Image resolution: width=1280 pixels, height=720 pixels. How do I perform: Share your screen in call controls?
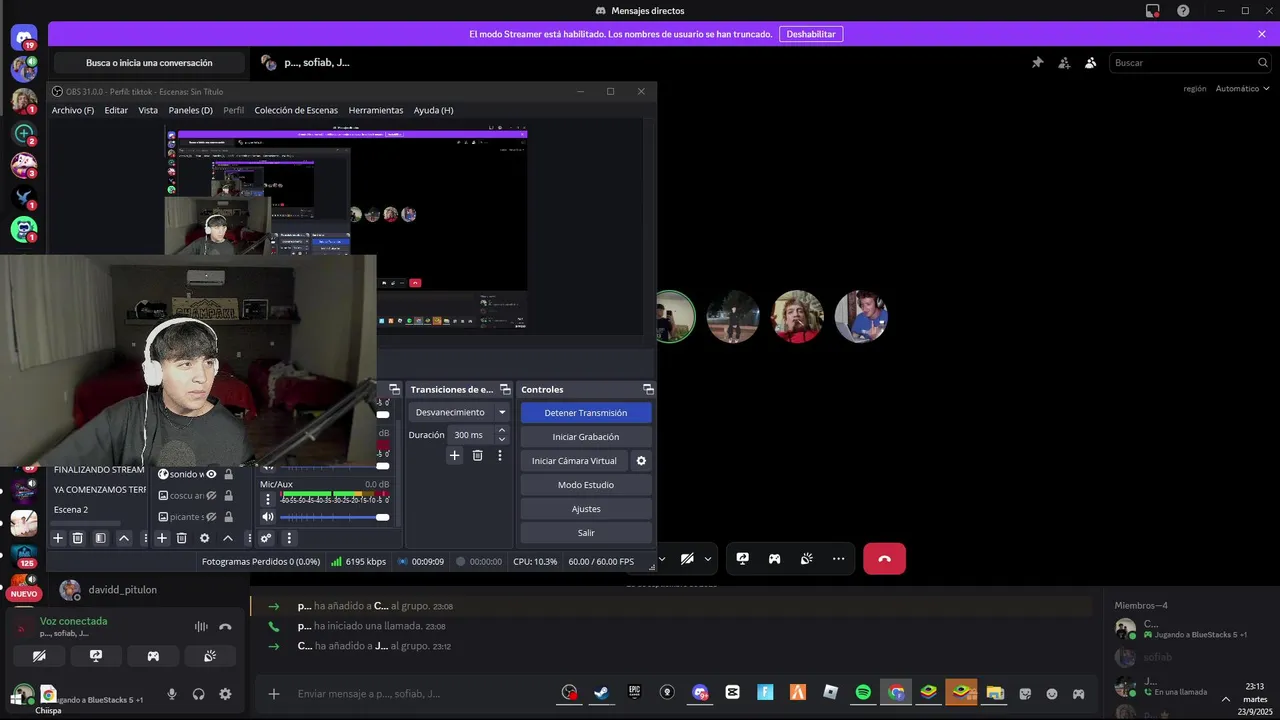click(742, 559)
